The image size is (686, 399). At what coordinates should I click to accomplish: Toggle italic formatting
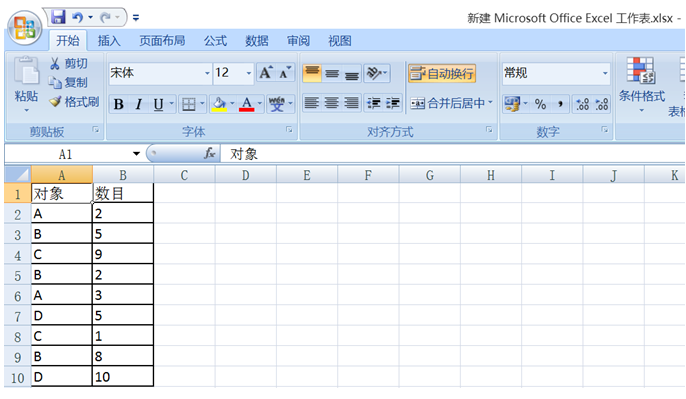pyautogui.click(x=139, y=104)
